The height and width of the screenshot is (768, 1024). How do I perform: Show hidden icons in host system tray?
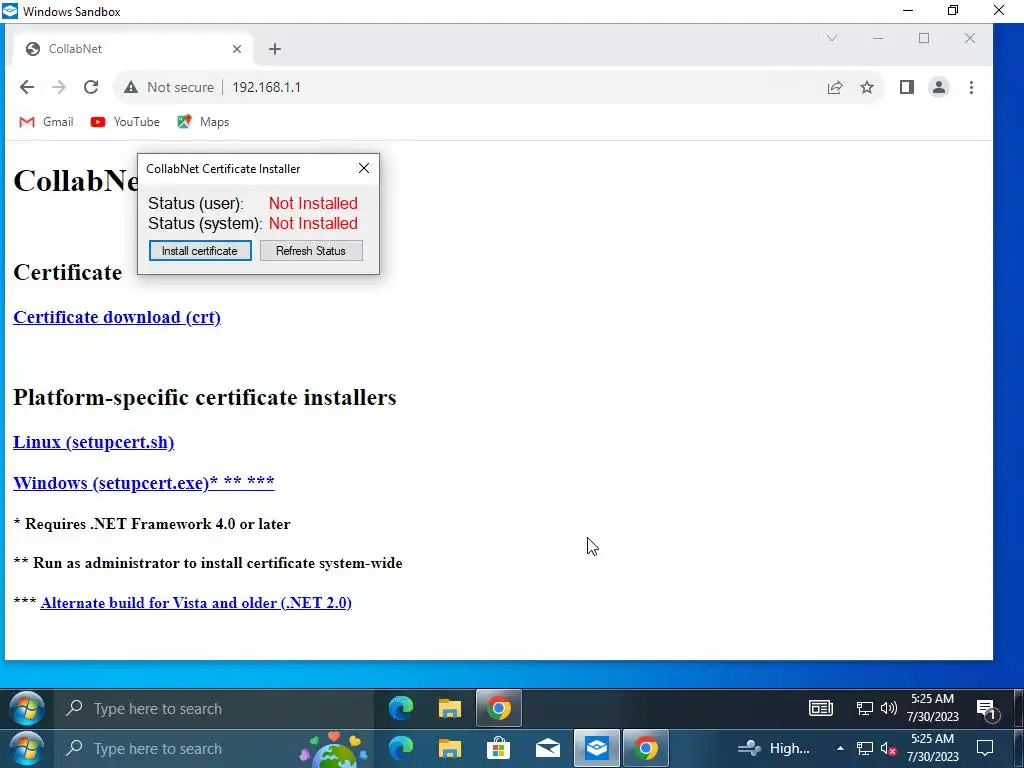coord(840,748)
